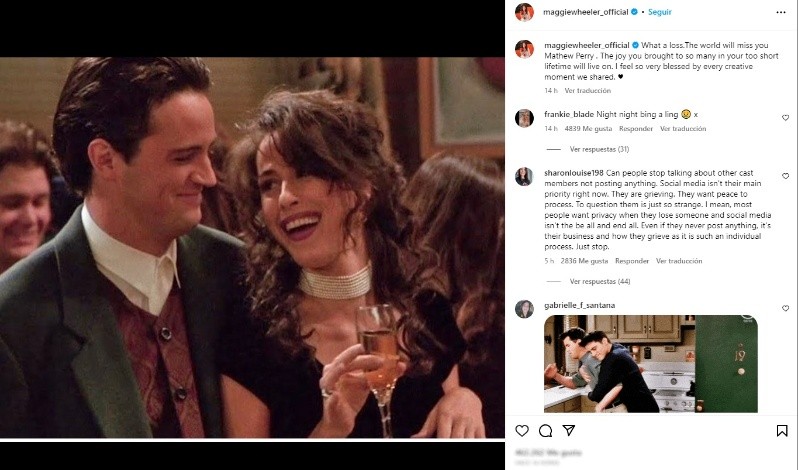The image size is (798, 470).
Task: Expand 'Ver respuestas (31)' replies
Action: pyautogui.click(x=599, y=149)
